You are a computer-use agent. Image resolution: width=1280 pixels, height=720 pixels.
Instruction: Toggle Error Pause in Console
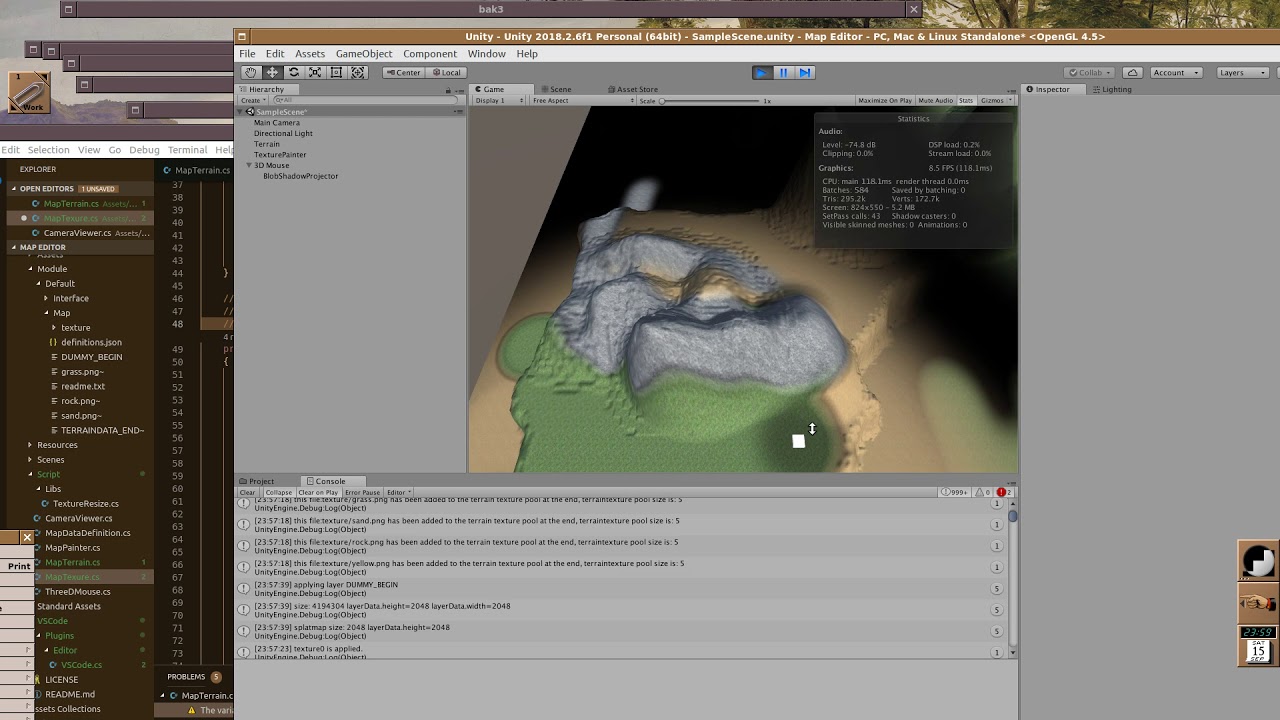point(363,492)
